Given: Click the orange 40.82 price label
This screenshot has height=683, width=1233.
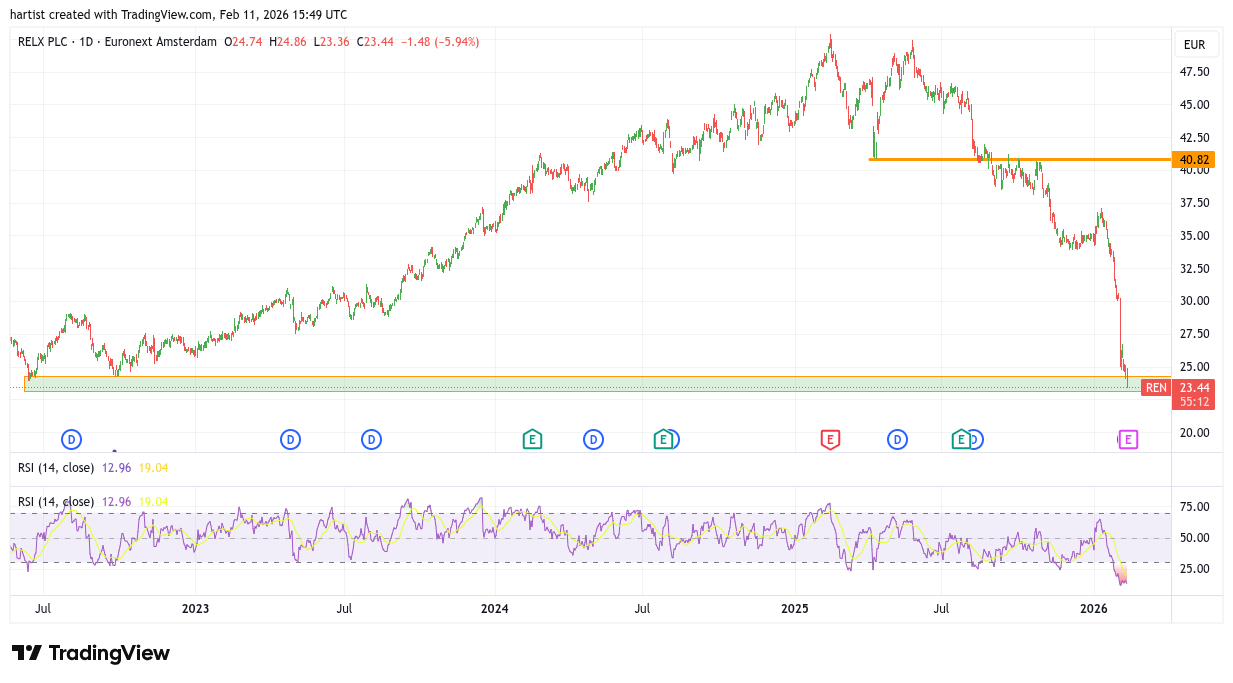Looking at the screenshot, I should (x=1195, y=160).
